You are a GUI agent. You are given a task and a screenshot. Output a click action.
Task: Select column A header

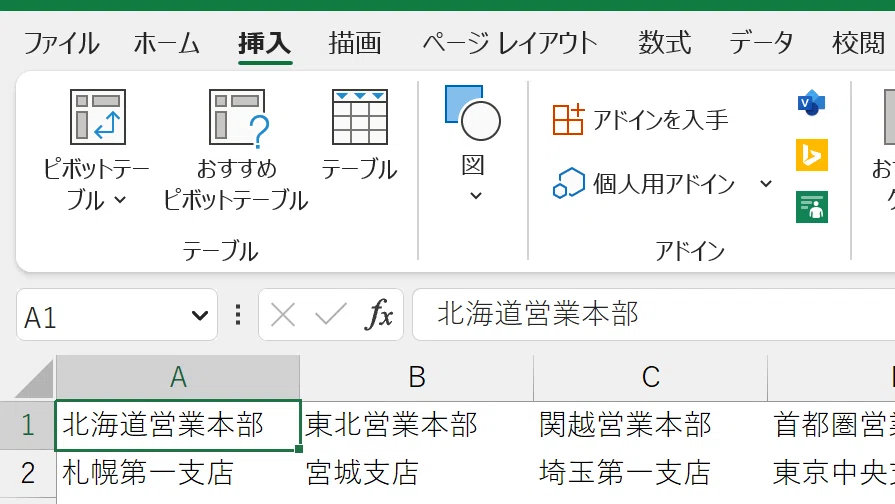pyautogui.click(x=178, y=378)
